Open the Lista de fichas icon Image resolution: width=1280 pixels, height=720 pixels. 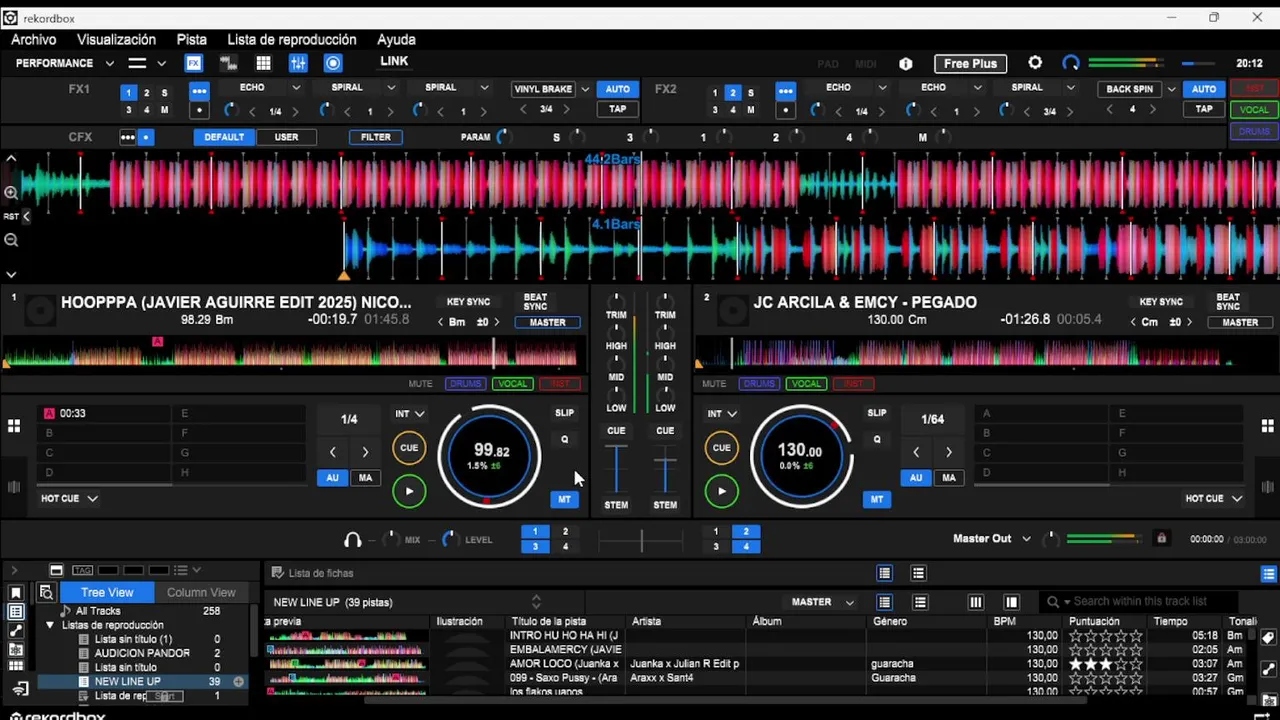[x=277, y=573]
